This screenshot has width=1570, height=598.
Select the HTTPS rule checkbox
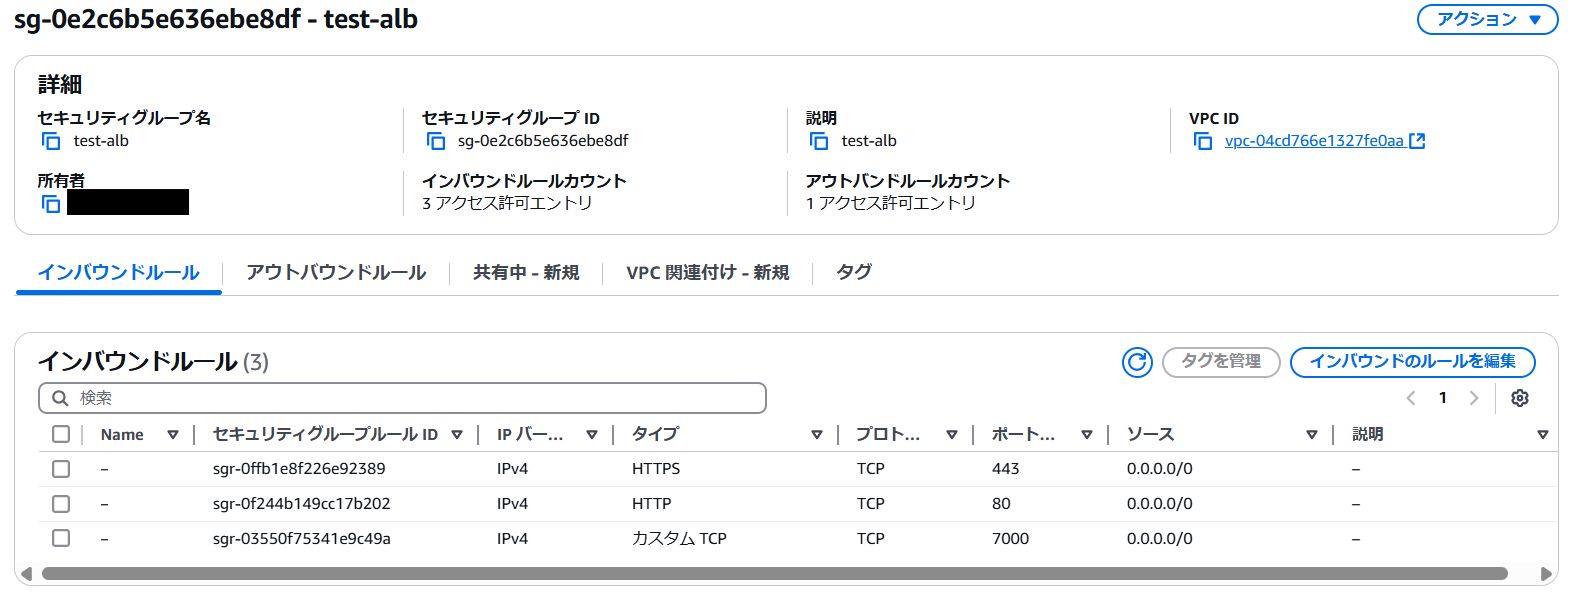(61, 469)
